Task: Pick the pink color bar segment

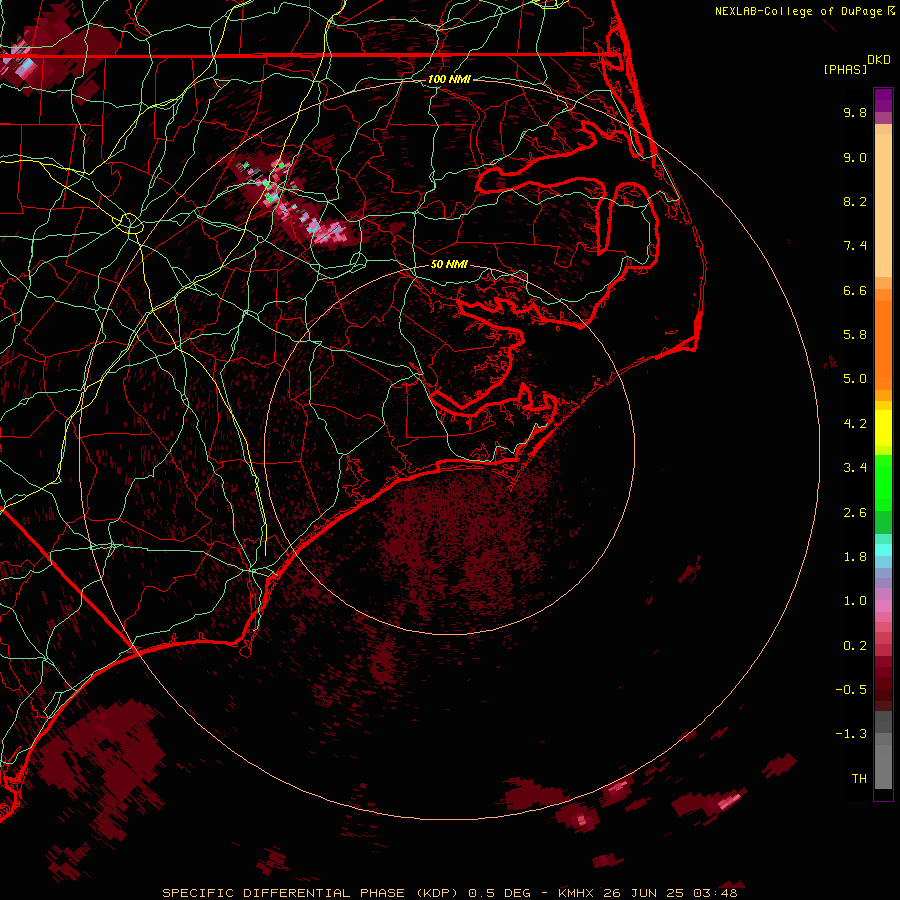Action: (883, 606)
